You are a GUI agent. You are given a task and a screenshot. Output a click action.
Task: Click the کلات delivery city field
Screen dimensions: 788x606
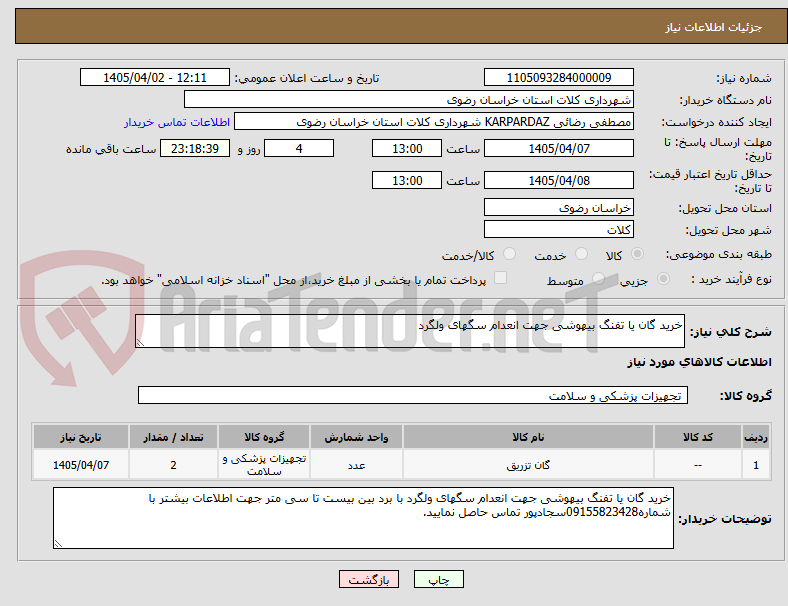[558, 230]
